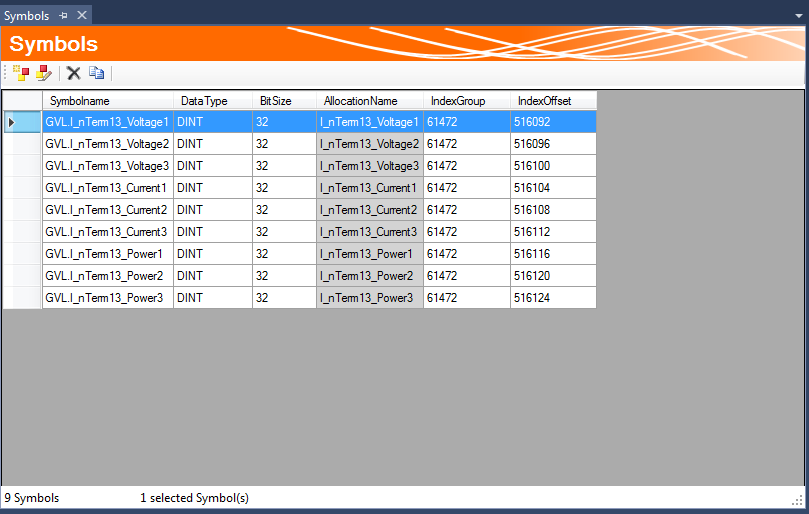The width and height of the screenshot is (809, 514).
Task: Click index offset value 516108
Action: 554,210
